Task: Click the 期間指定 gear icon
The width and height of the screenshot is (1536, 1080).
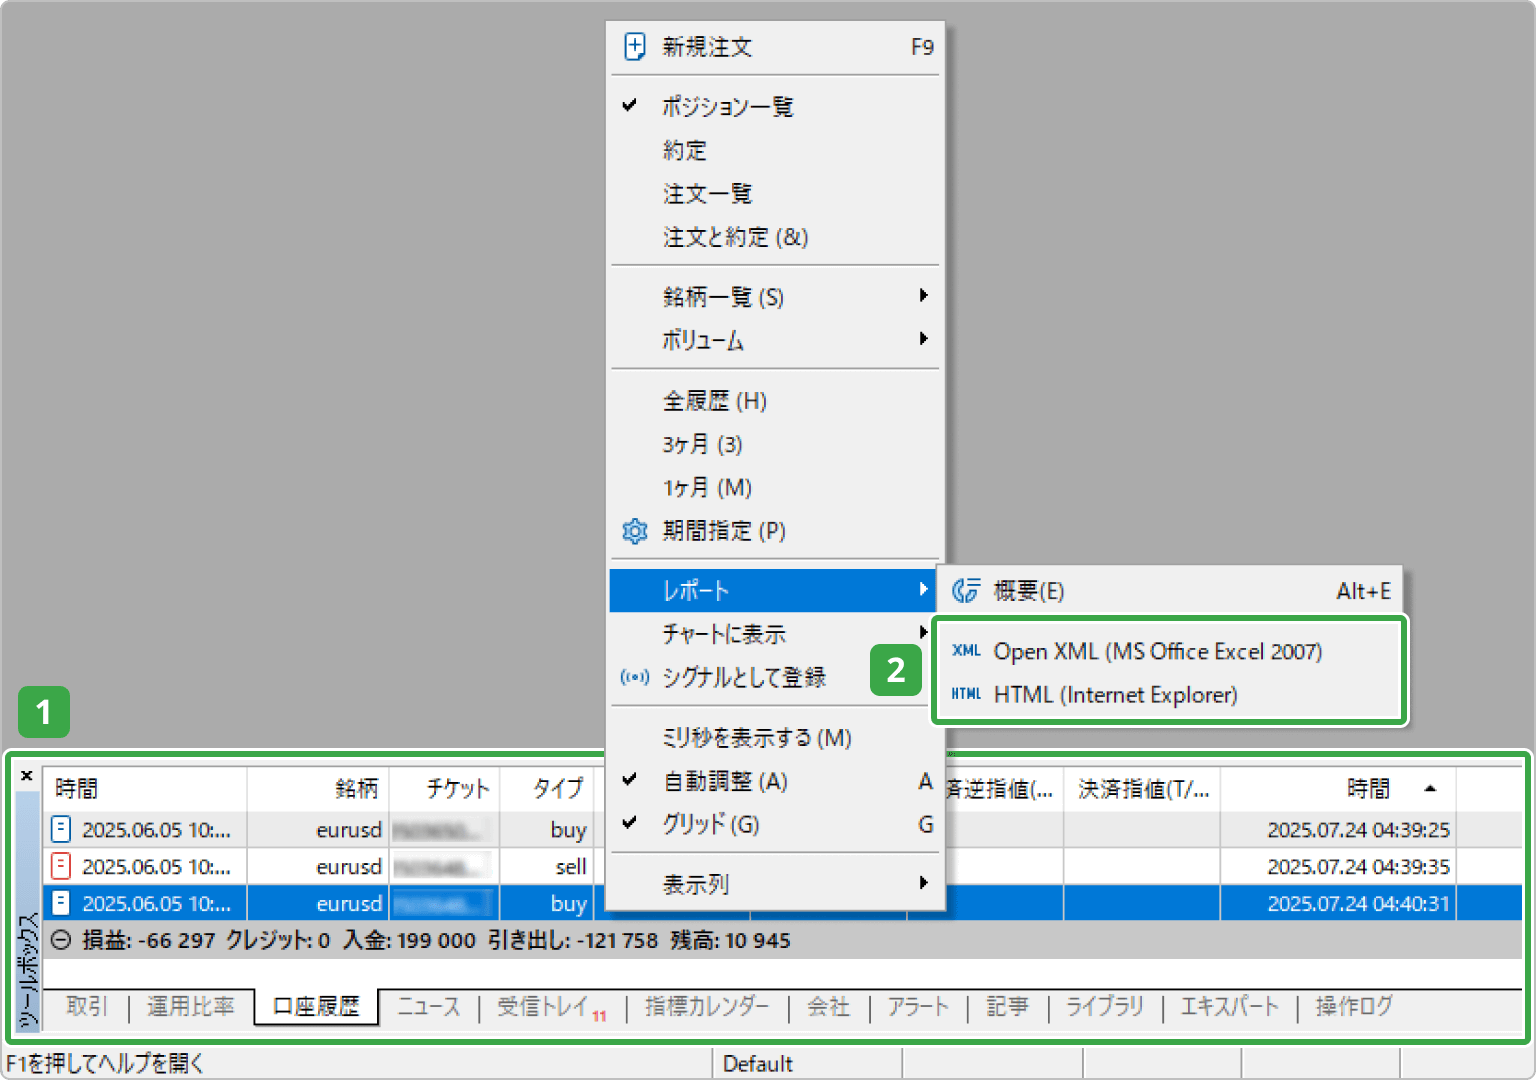Action: pyautogui.click(x=634, y=531)
